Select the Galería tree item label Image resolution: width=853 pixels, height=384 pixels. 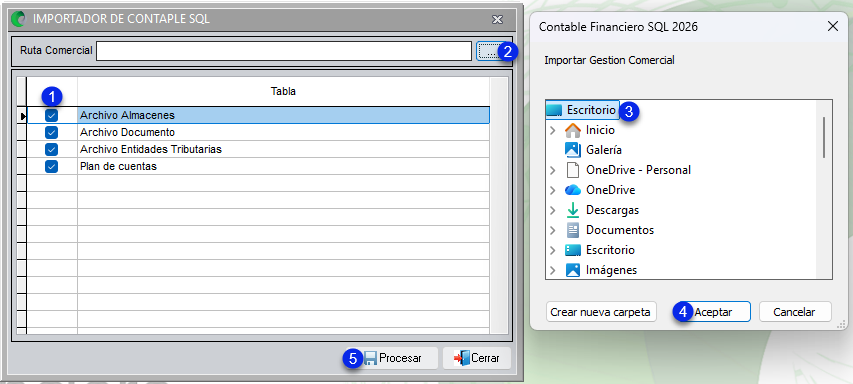pyautogui.click(x=604, y=150)
